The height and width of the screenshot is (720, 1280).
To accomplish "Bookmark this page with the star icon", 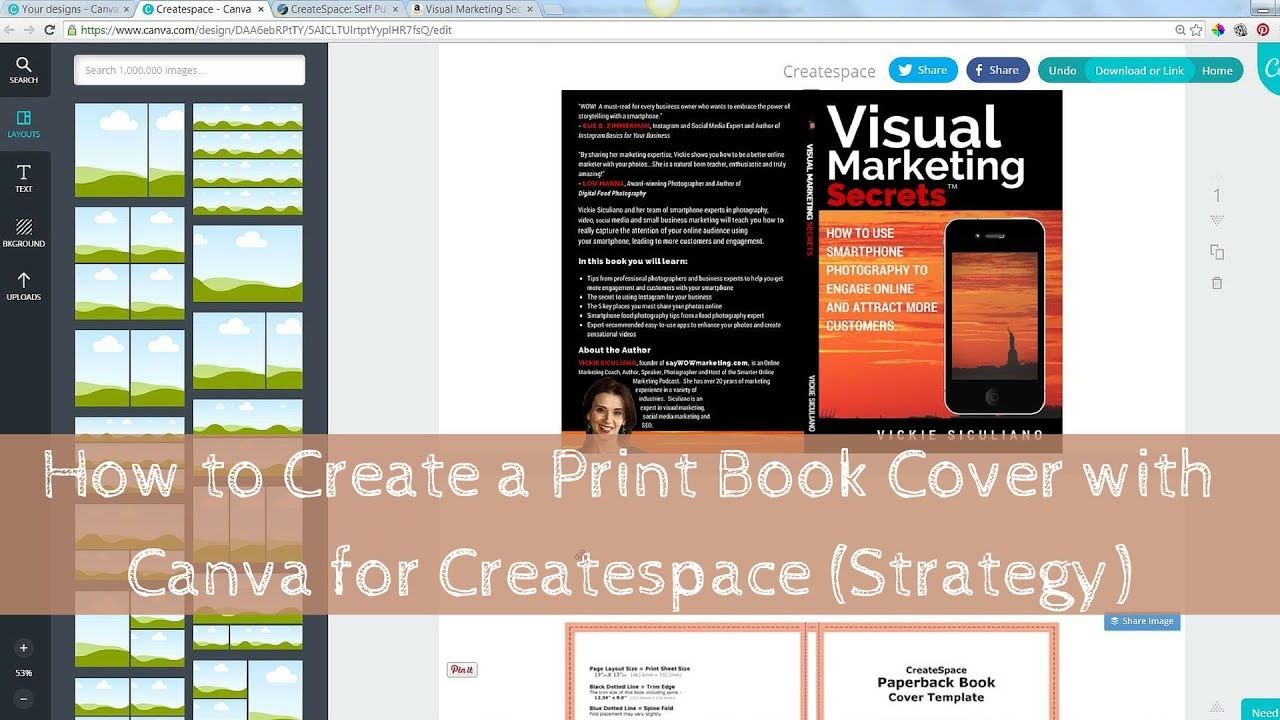I will click(x=1197, y=30).
